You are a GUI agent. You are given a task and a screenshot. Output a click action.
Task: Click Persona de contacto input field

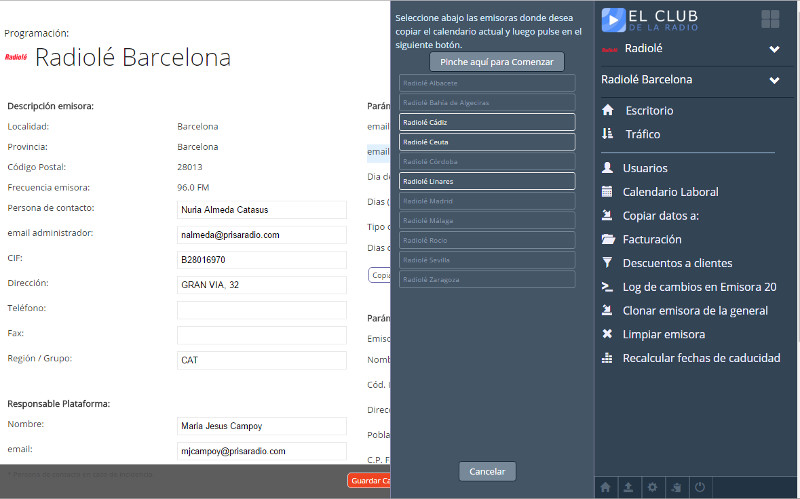(262, 210)
